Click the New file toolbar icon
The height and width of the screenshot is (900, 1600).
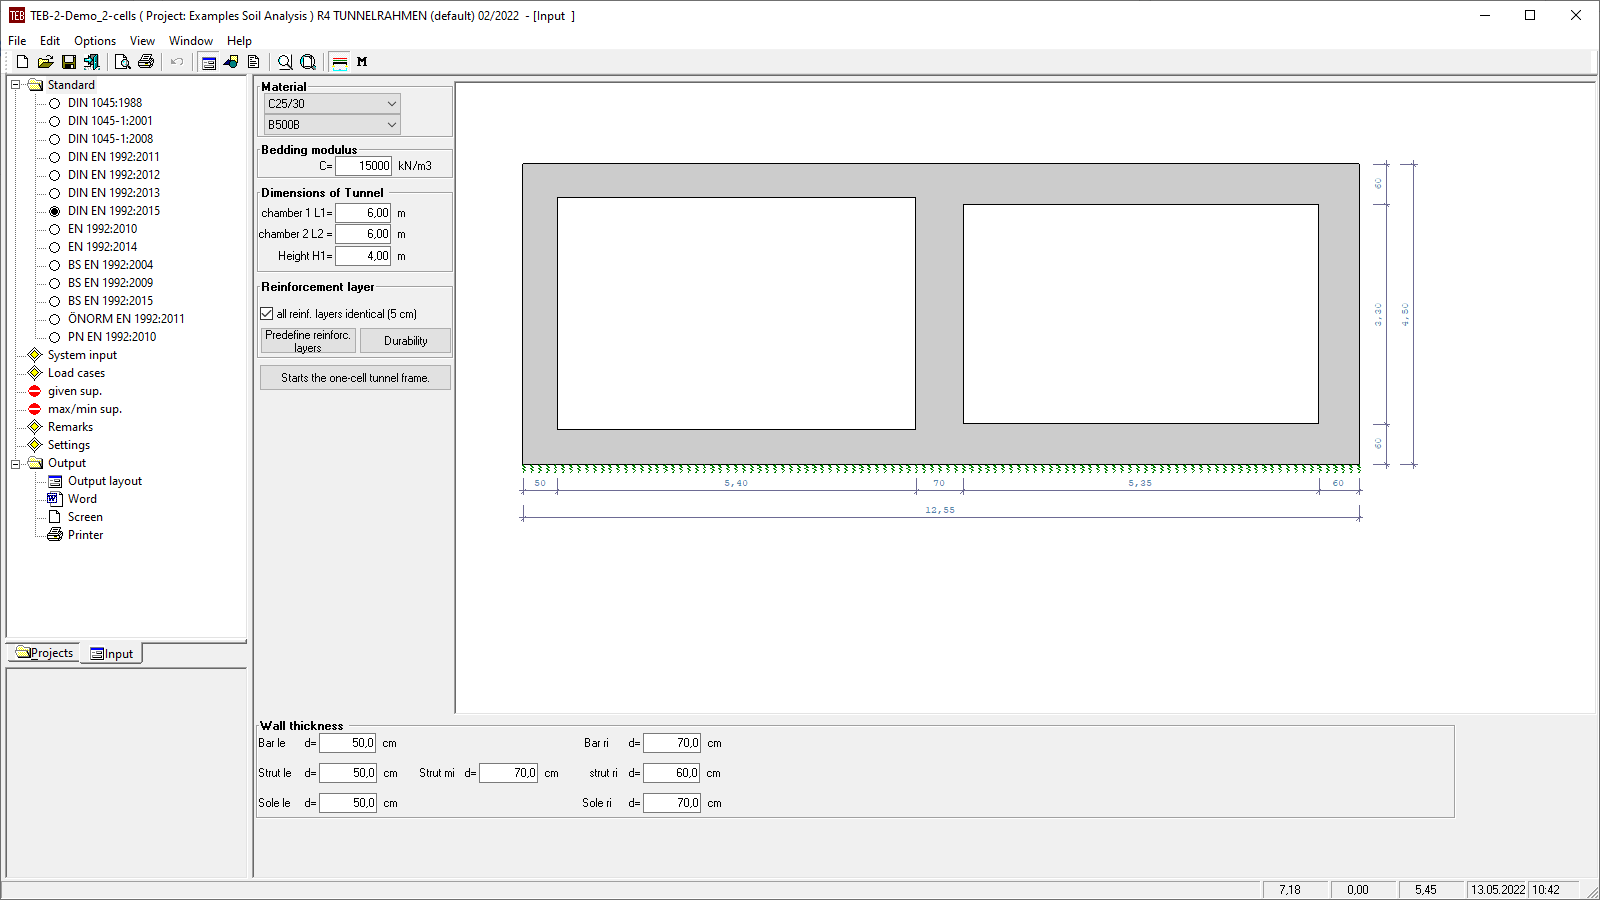22,62
